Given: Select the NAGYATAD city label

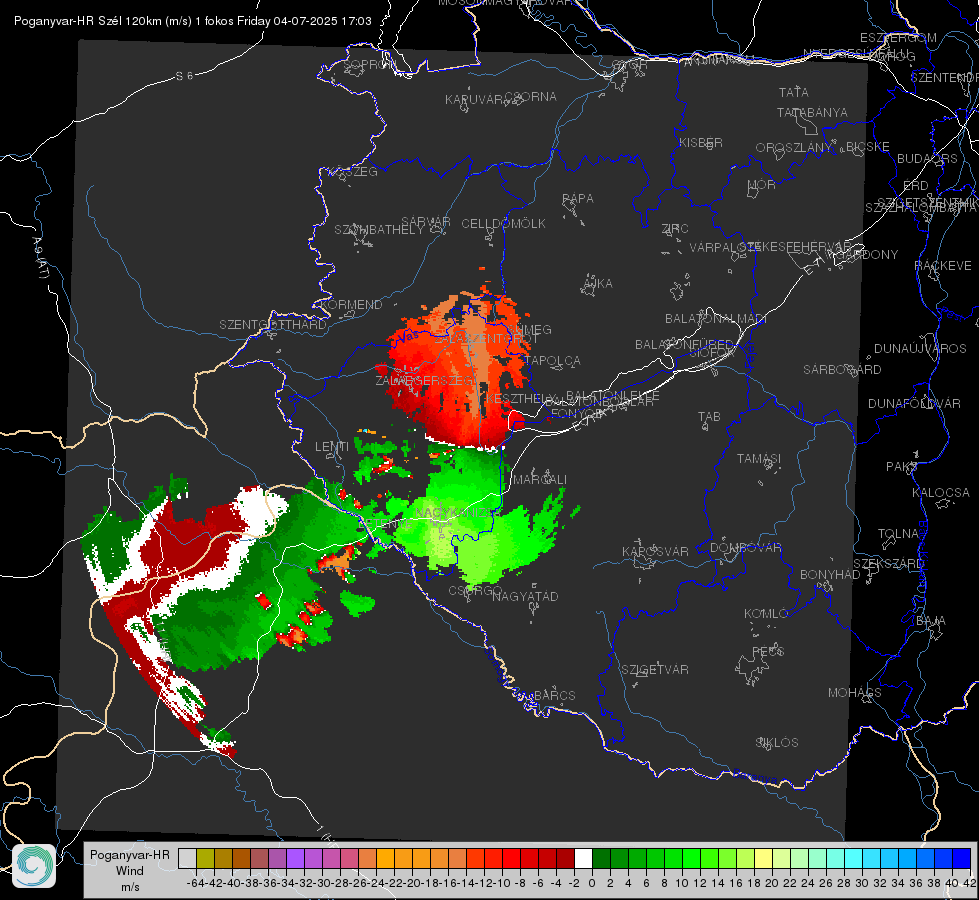Looking at the screenshot, I should tap(525, 596).
